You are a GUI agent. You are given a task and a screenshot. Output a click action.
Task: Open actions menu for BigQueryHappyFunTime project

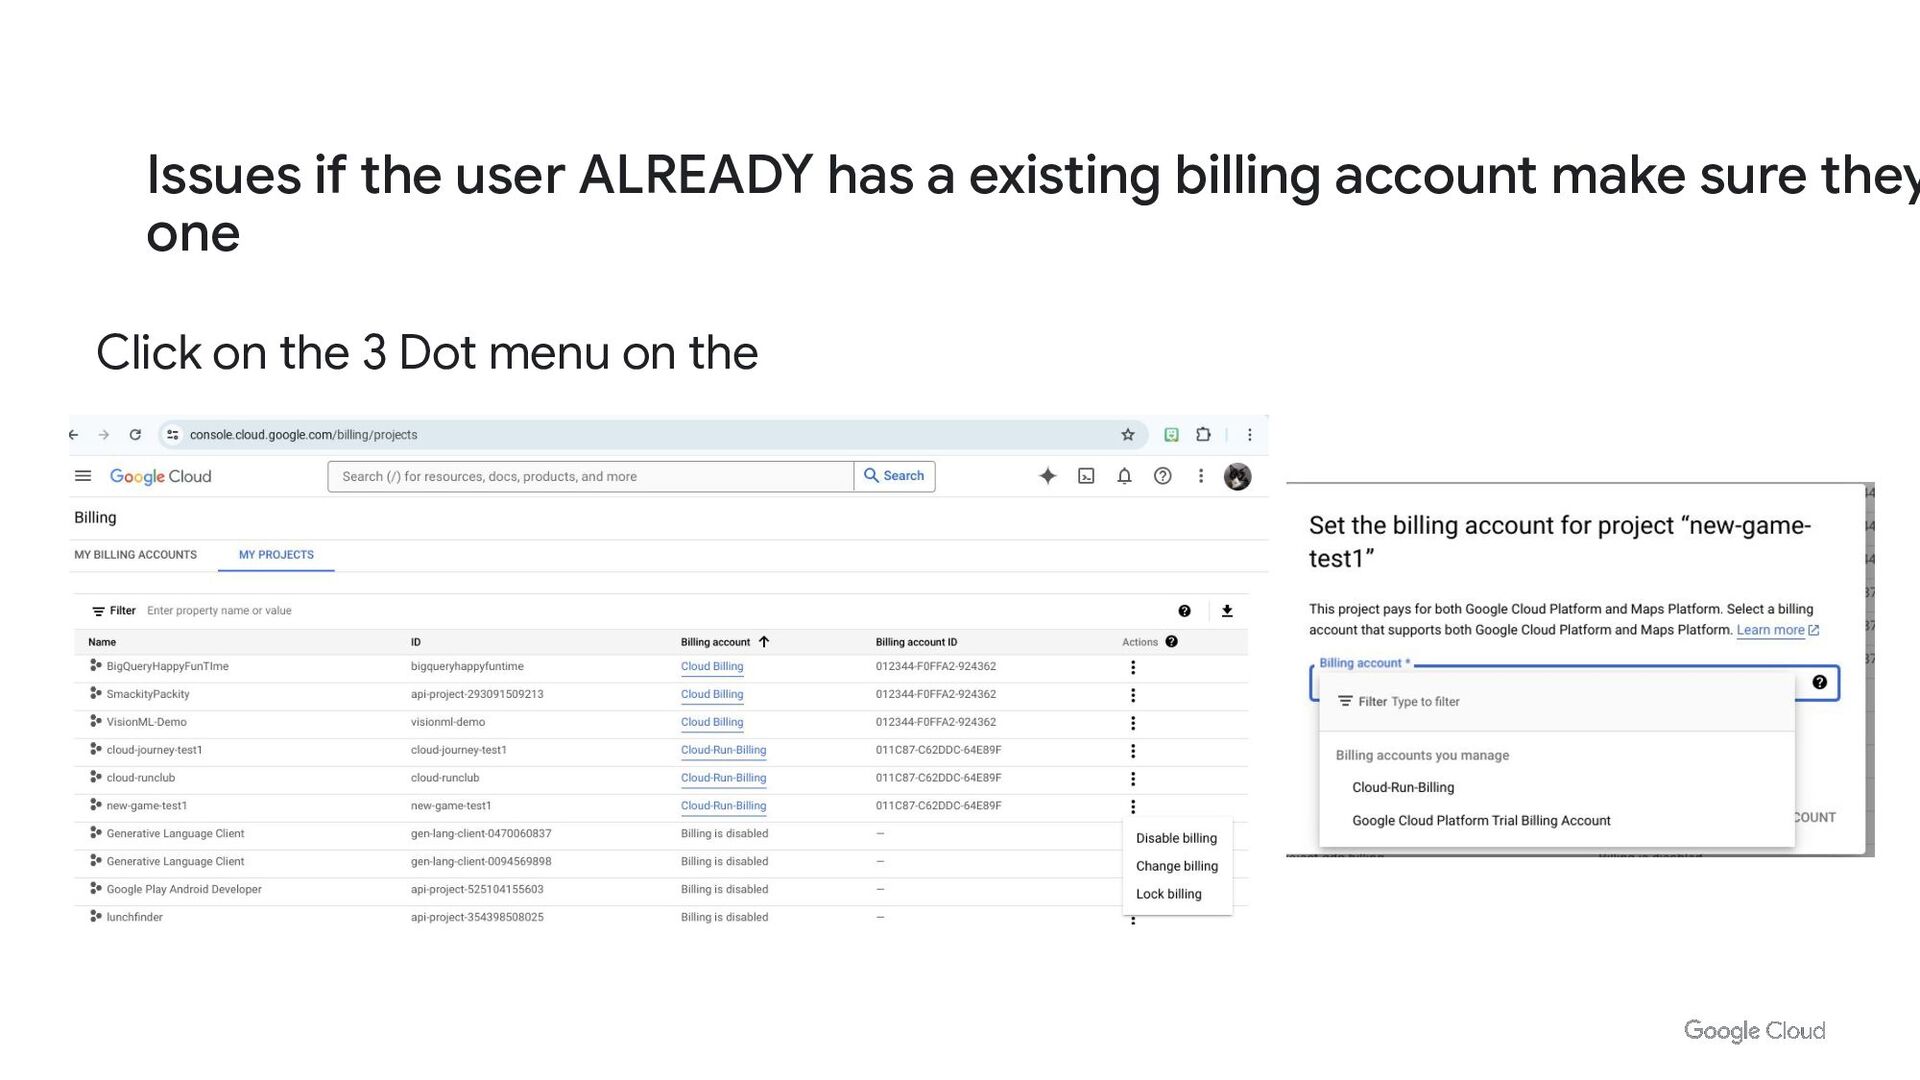[1132, 667]
